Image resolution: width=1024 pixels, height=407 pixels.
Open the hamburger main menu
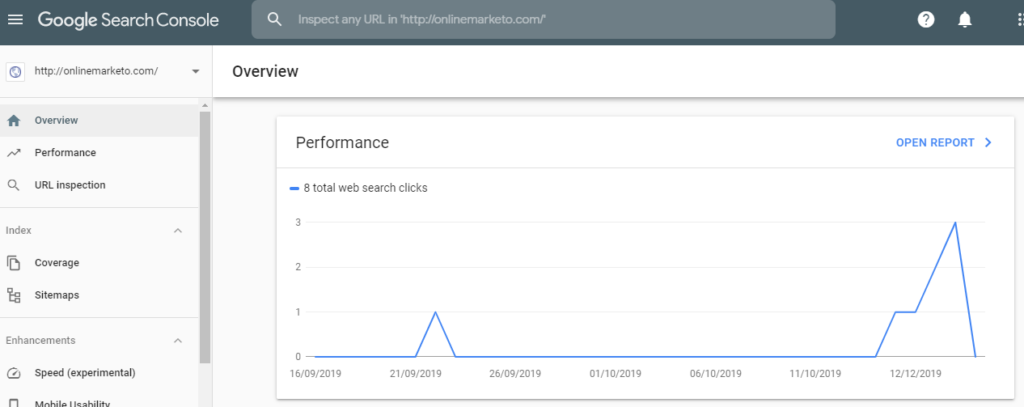tap(15, 19)
